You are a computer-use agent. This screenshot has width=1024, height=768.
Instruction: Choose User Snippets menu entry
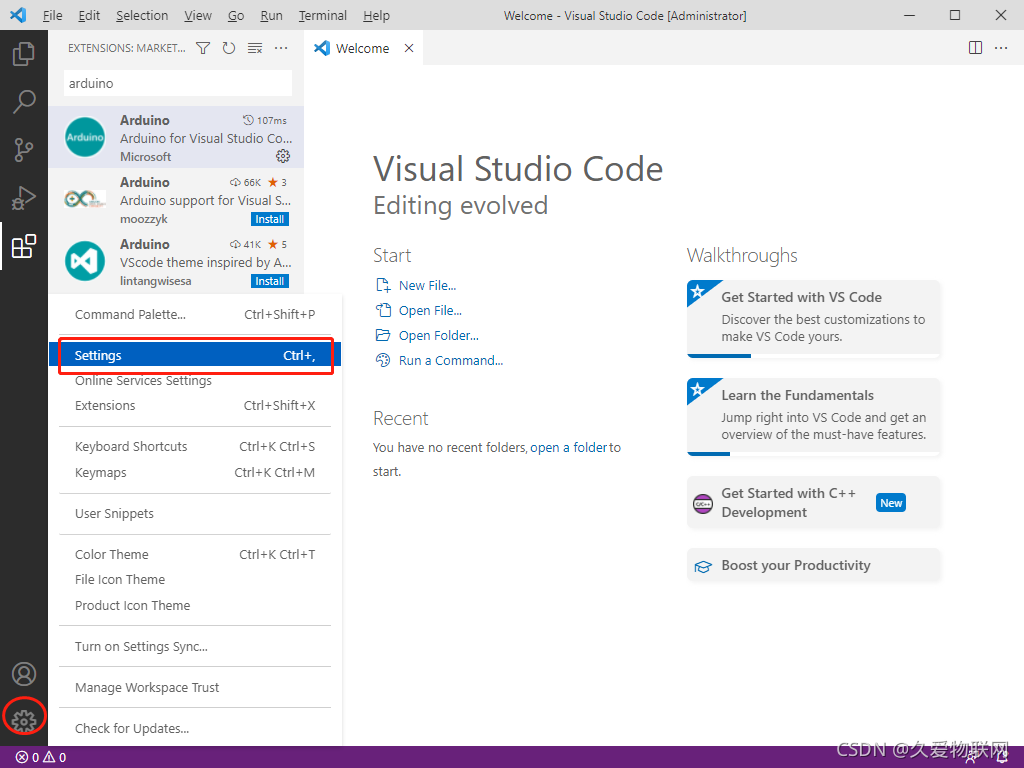point(195,513)
